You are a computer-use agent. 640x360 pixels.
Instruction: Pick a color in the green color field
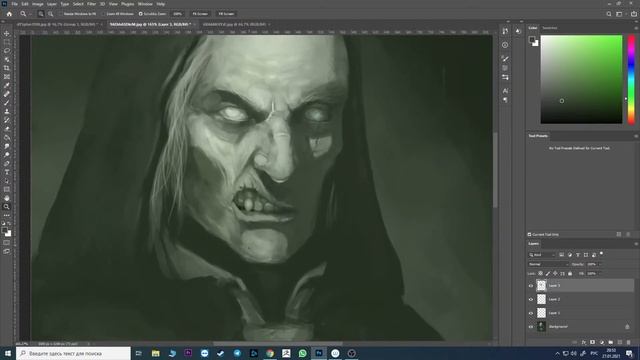(x=581, y=79)
